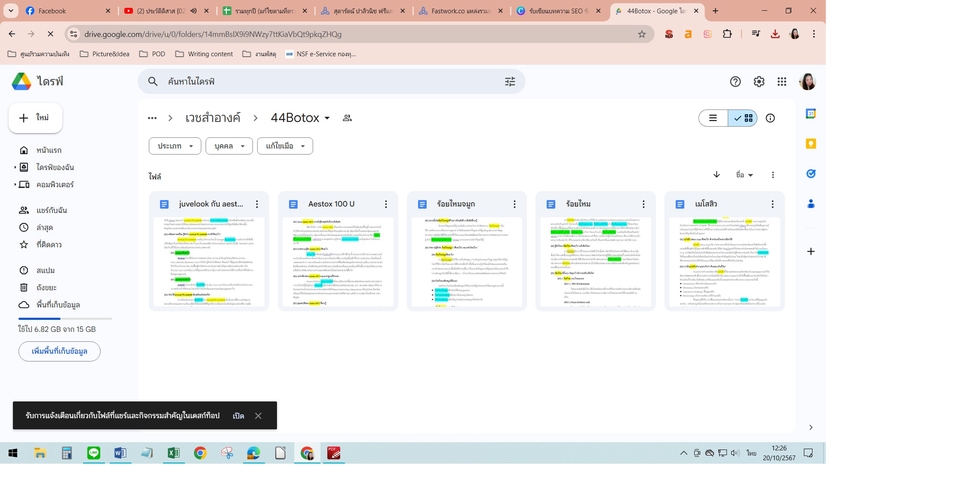Expand ไดรฟ์ของฉัน tree arrow
The image size is (960, 480).
(15, 167)
